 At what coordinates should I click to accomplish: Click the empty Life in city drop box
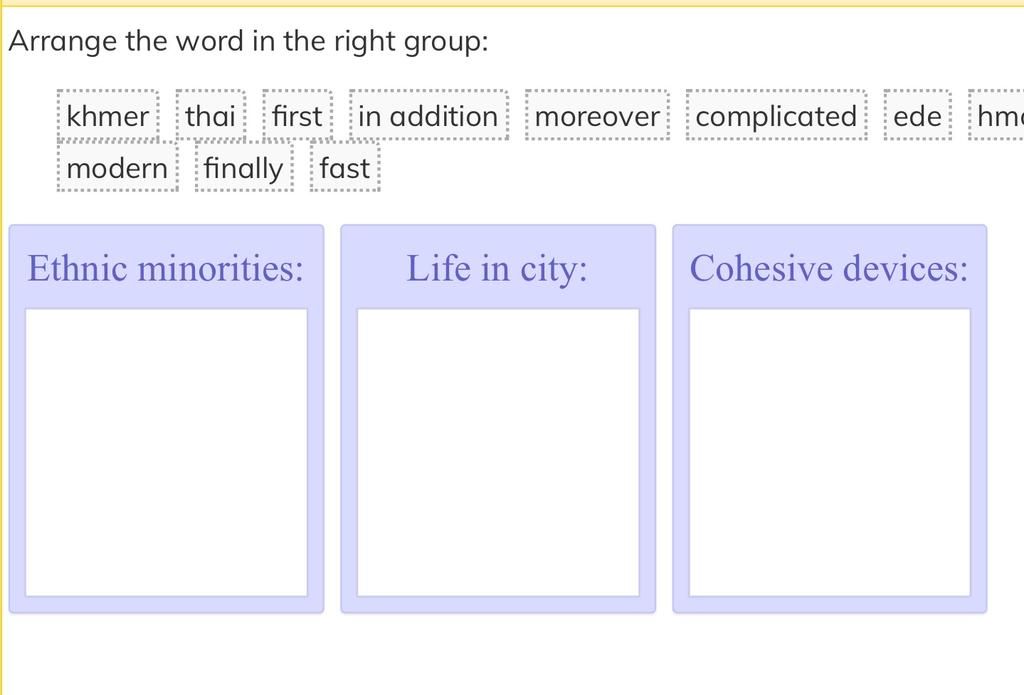coord(498,452)
